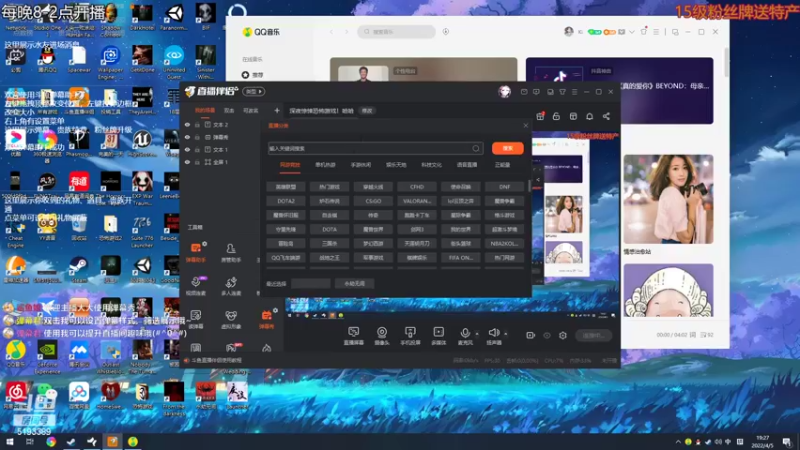Click the padlock icon in the top-right toolbar
This screenshot has width=800, height=450.
click(556, 116)
